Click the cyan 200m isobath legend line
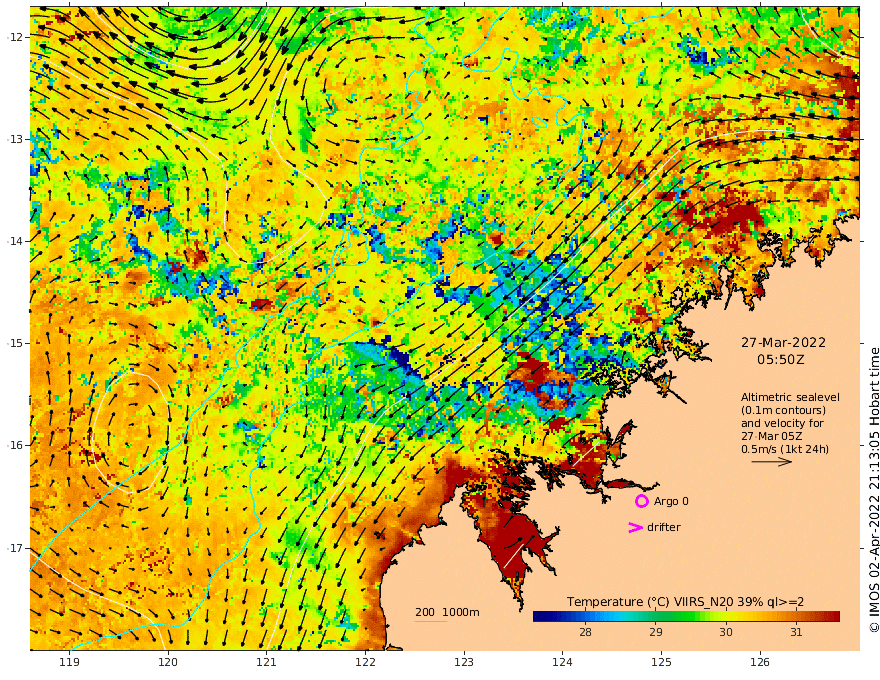Image resolution: width=880 pixels, height=680 pixels. pyautogui.click(x=430, y=621)
